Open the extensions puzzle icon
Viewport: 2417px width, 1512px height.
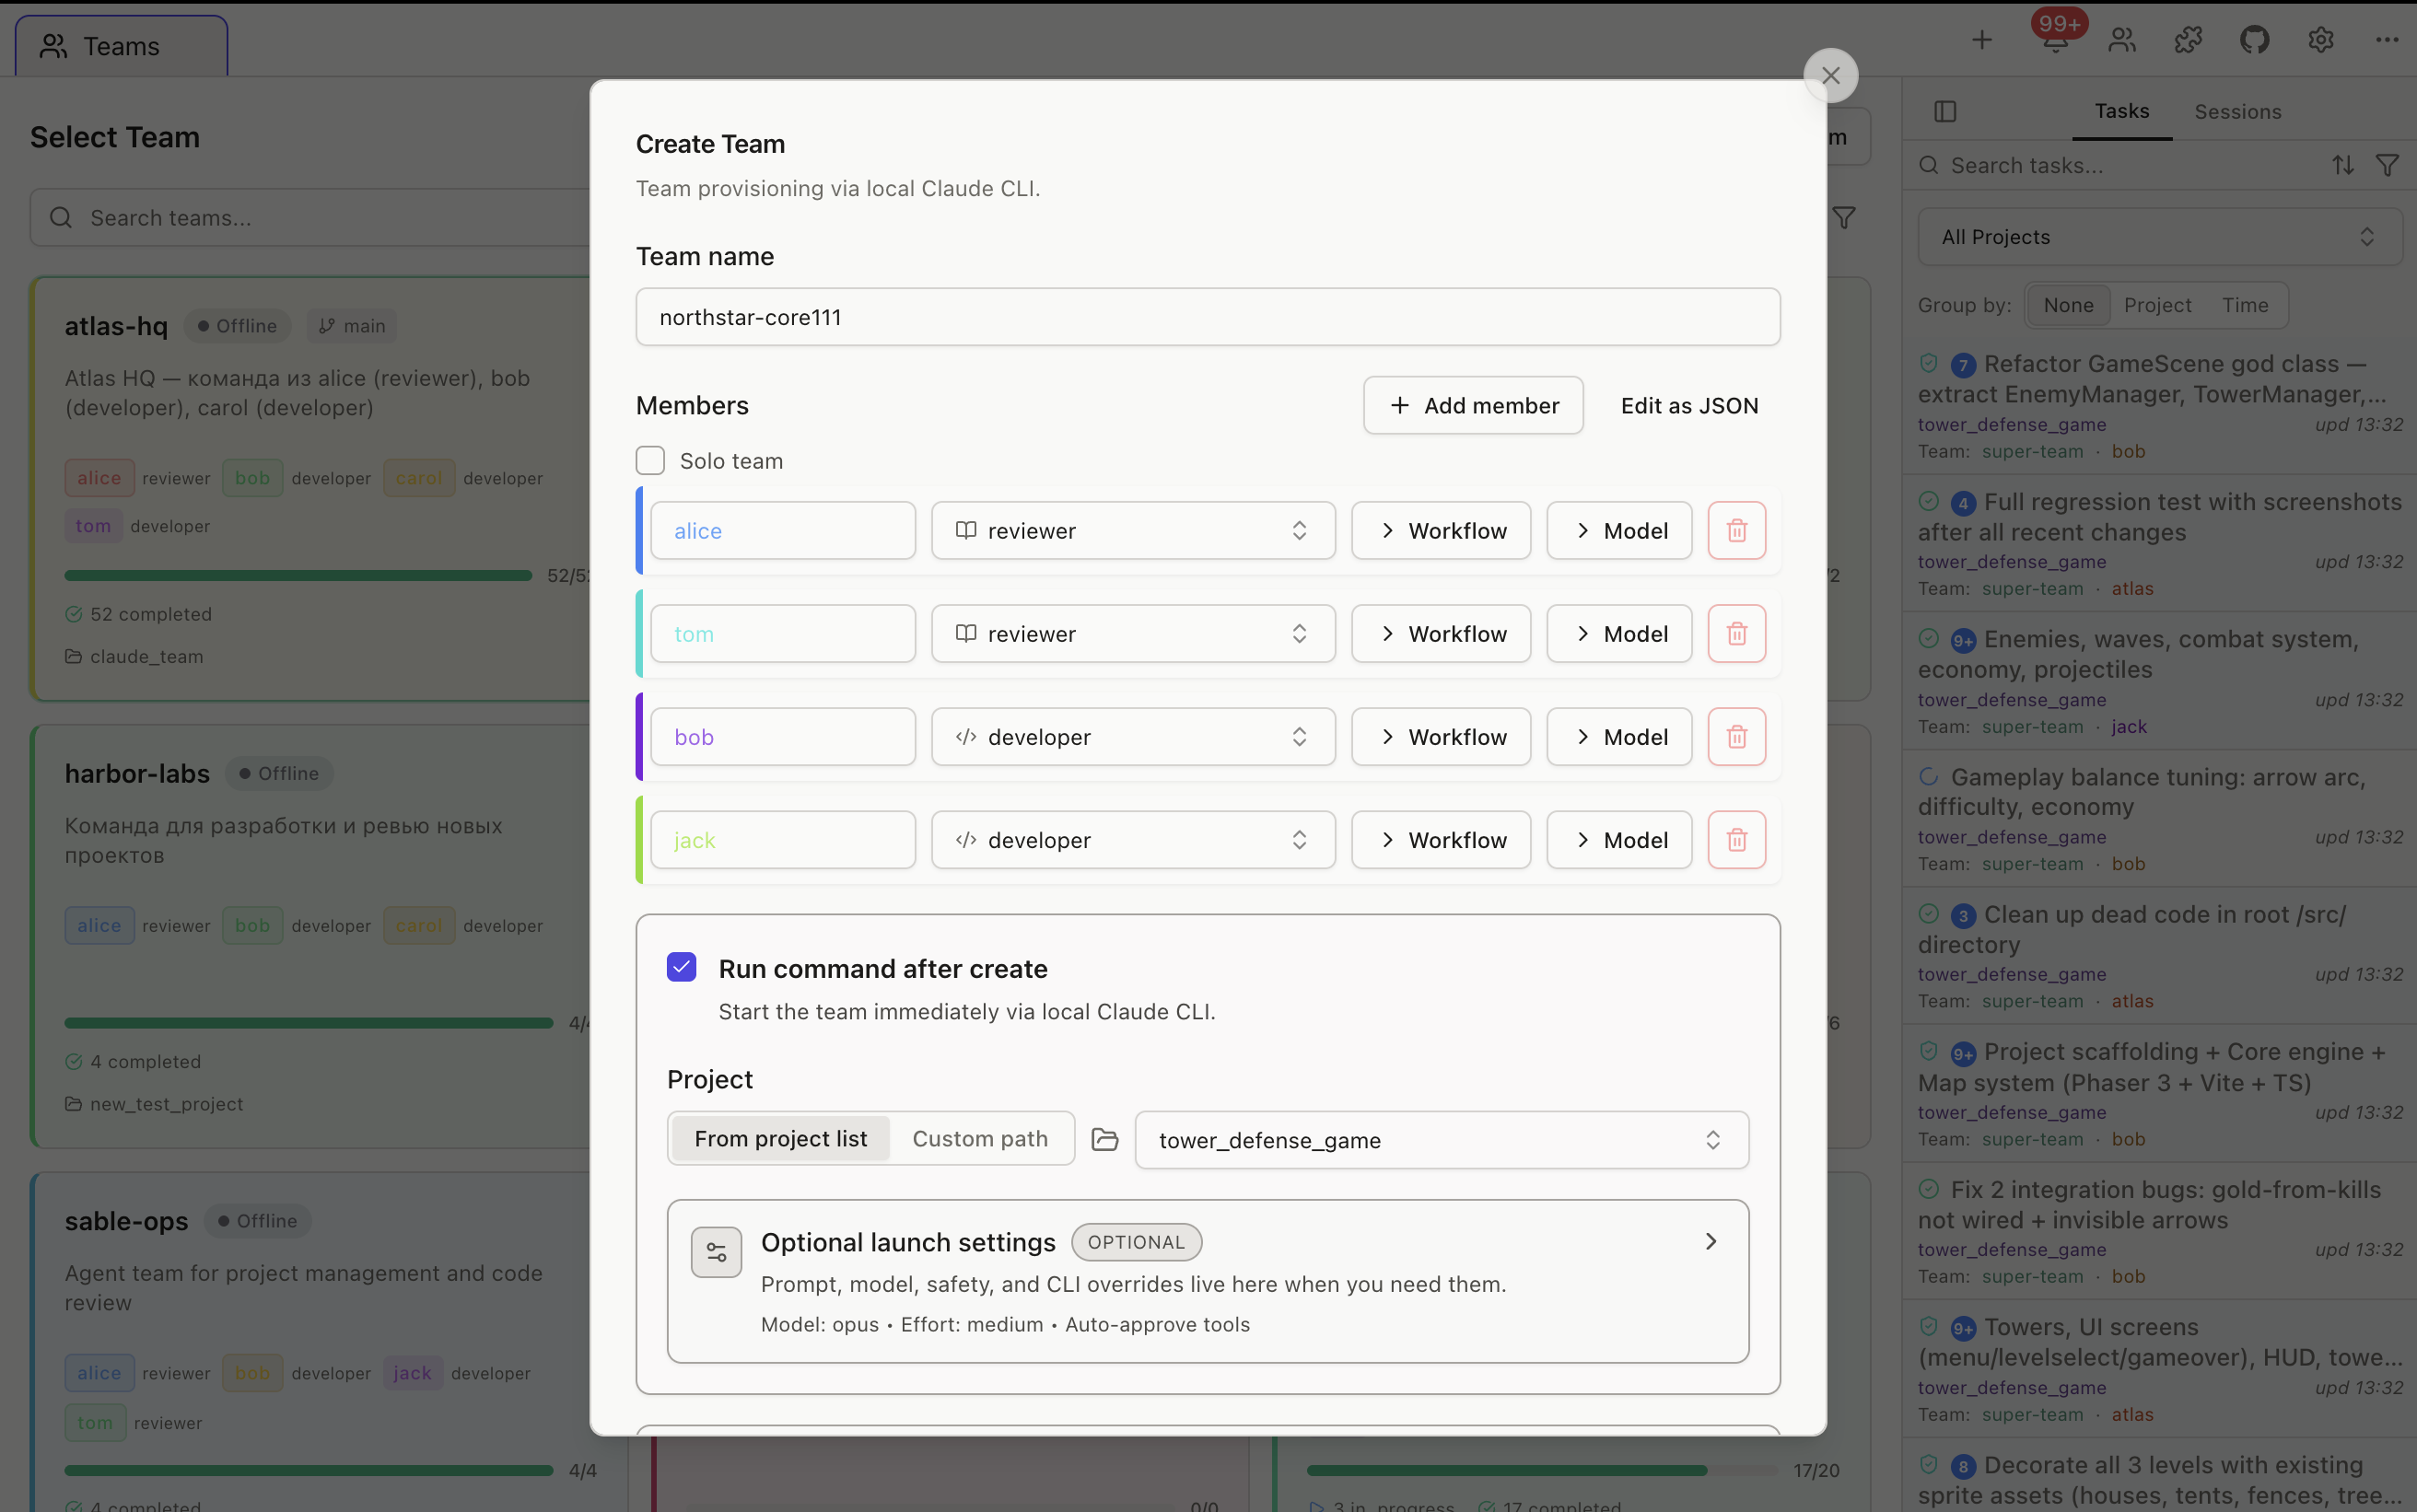[x=2187, y=41]
